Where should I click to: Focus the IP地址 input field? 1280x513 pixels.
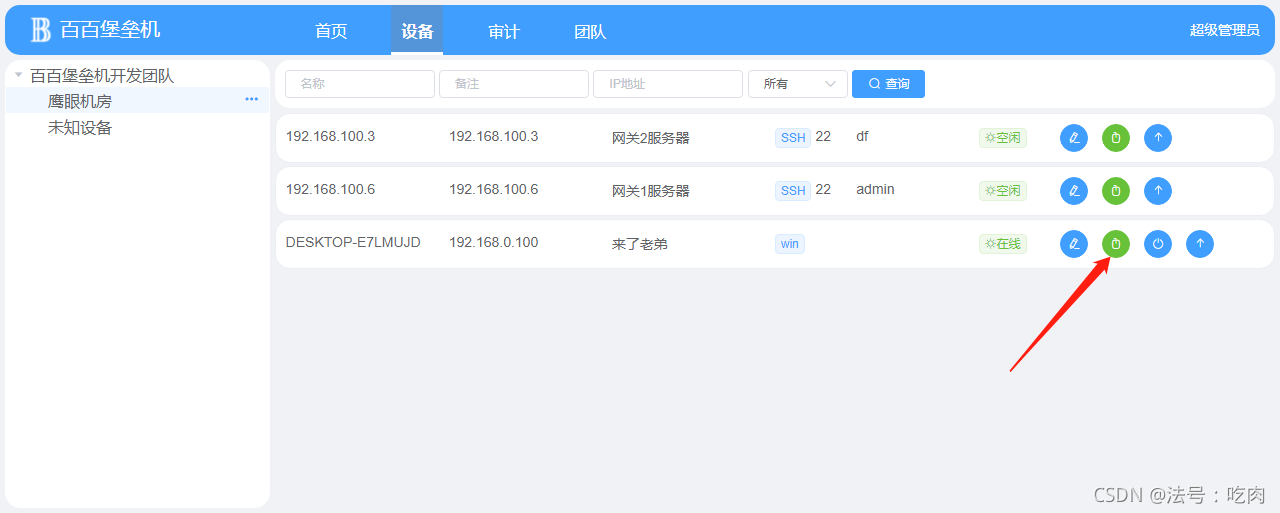click(x=668, y=84)
